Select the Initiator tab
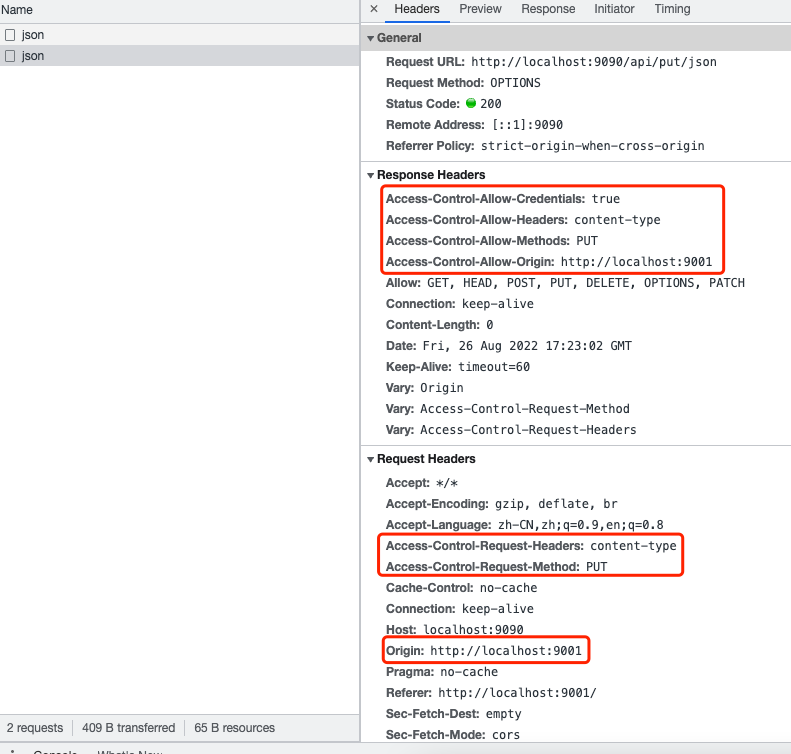The width and height of the screenshot is (791, 754). pyautogui.click(x=614, y=9)
